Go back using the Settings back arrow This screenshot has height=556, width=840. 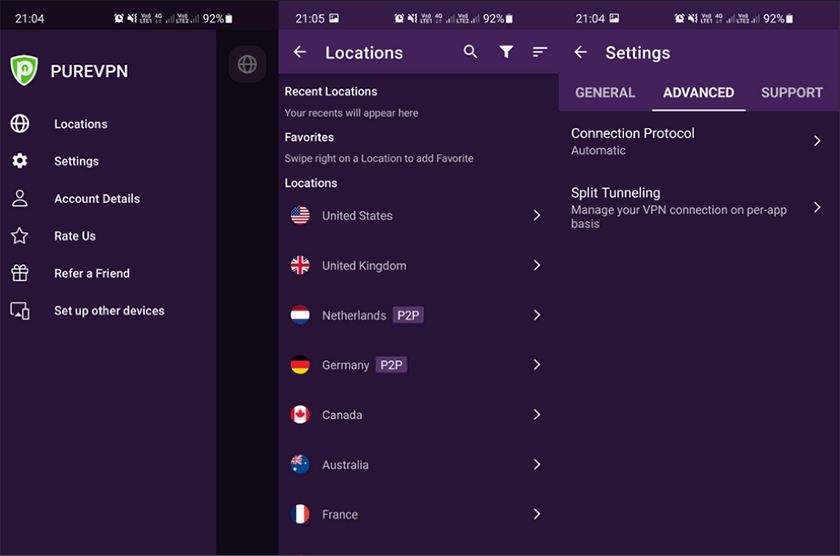point(581,52)
